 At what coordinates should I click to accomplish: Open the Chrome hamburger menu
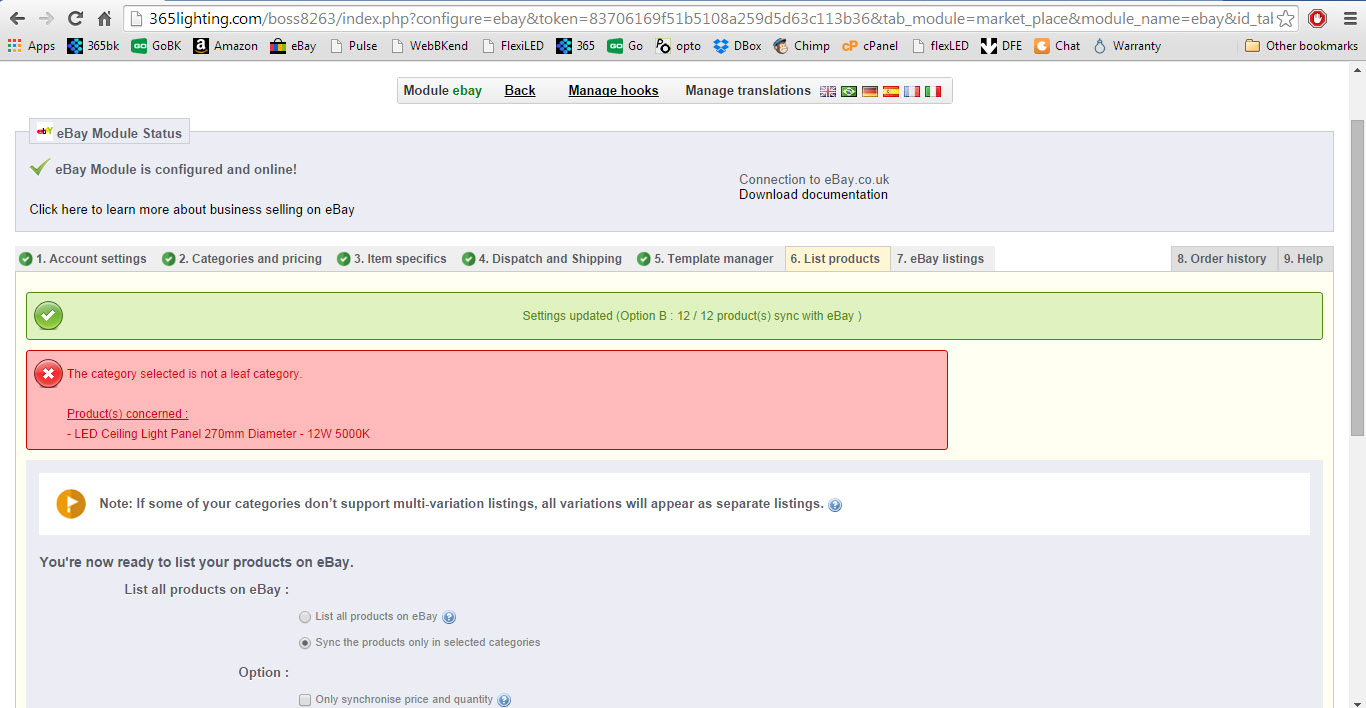1348,18
